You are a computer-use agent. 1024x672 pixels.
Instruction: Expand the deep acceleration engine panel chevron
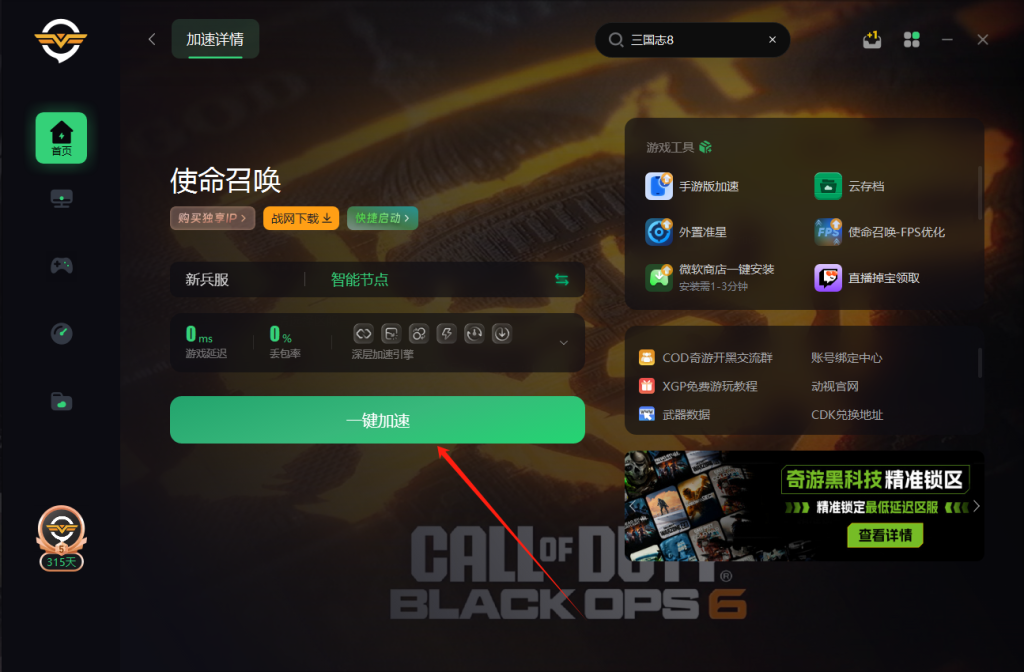(564, 343)
